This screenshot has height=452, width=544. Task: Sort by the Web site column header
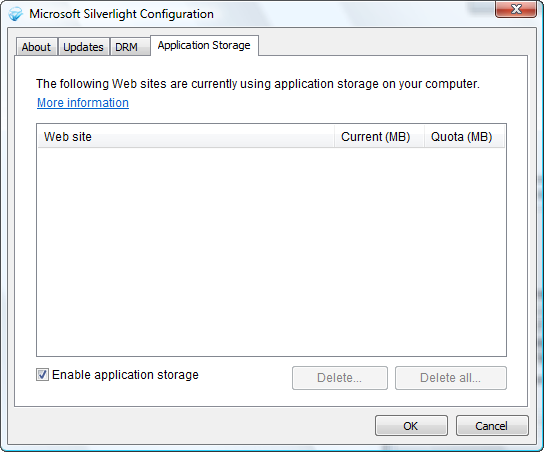coord(186,137)
